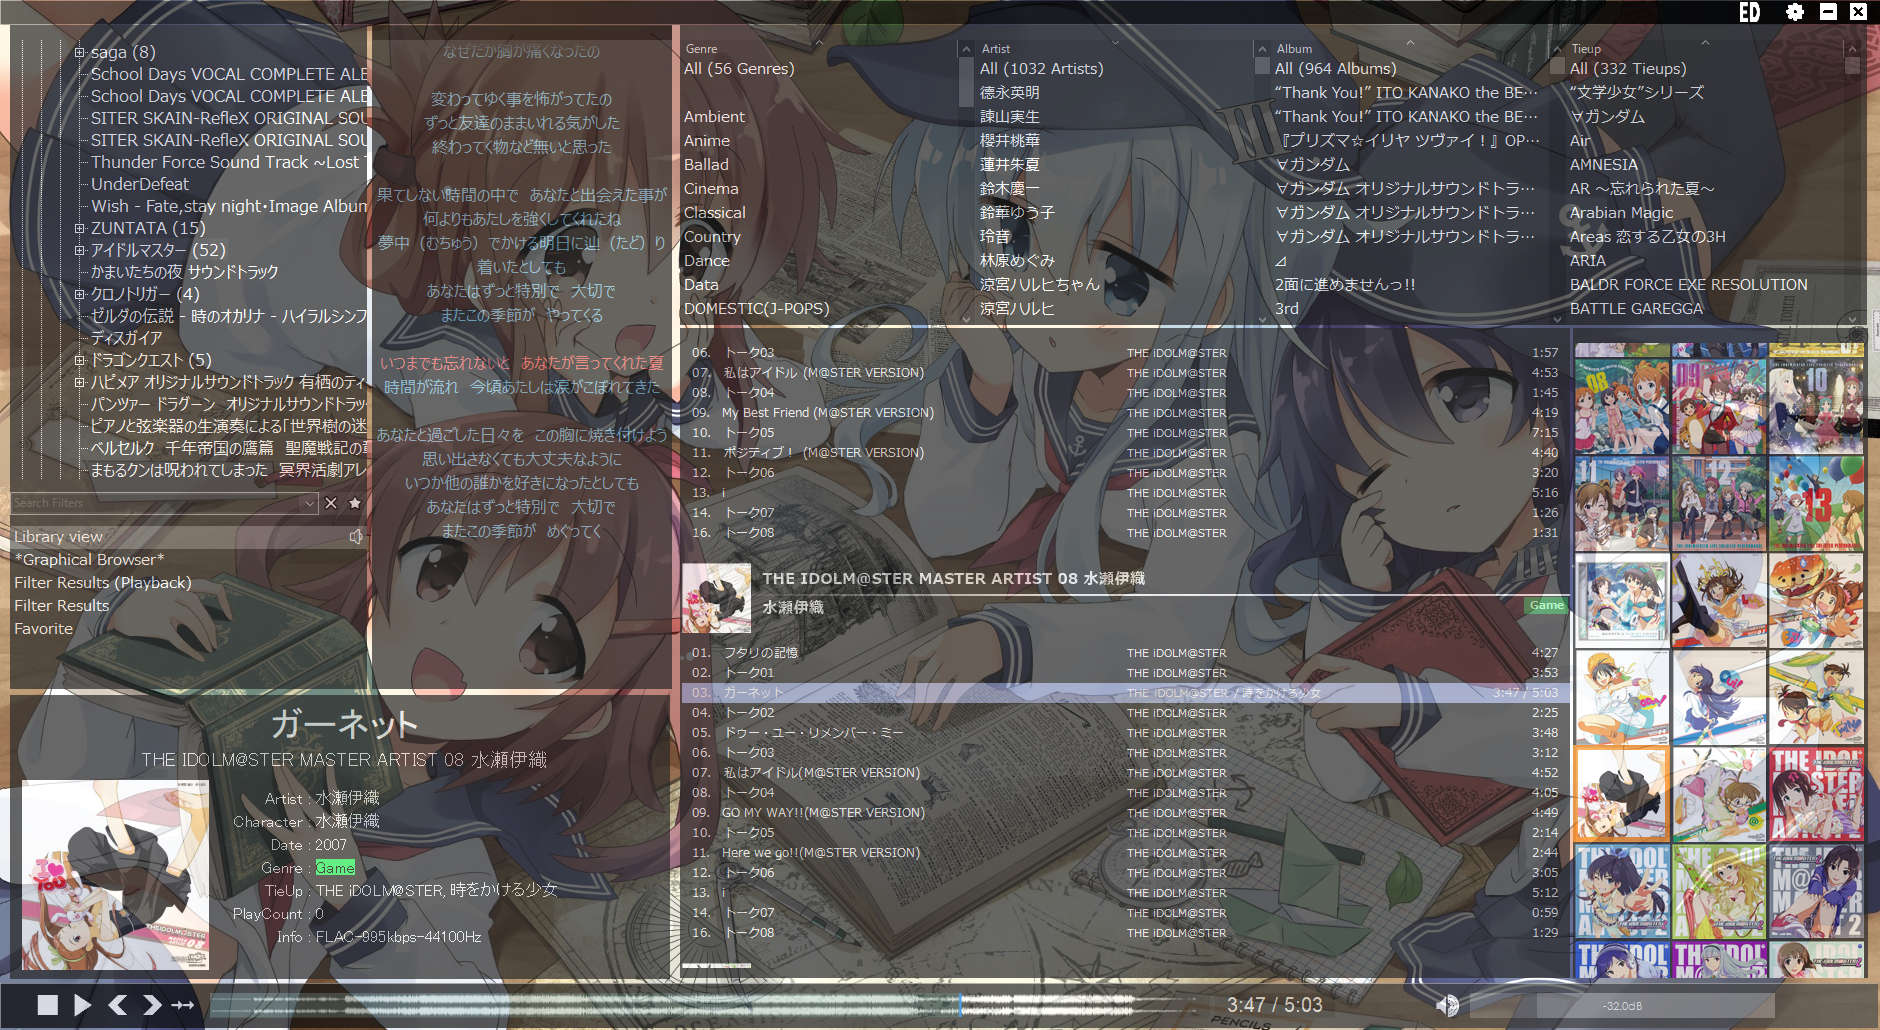Expand the アイドルマスター (52) tree node
Viewport: 1880px width, 1030px height.
80,250
